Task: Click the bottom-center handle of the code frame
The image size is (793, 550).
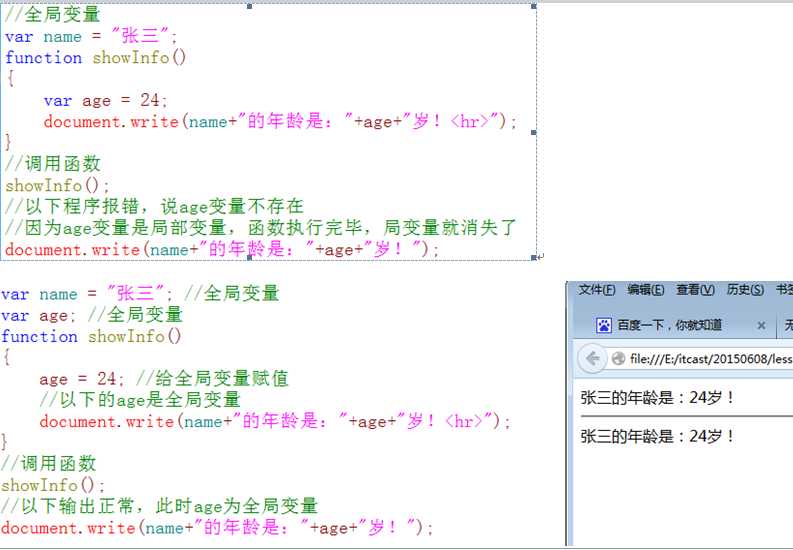Action: pos(249,258)
